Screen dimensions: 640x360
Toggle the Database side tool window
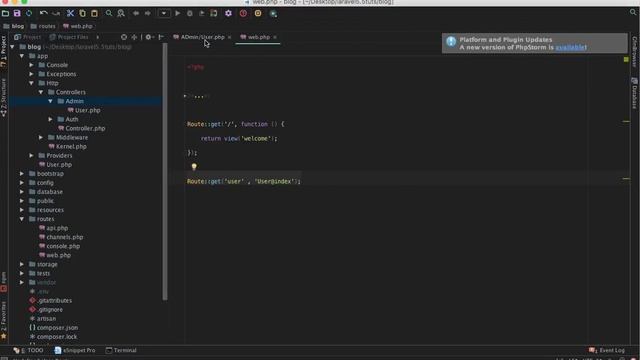[634, 93]
